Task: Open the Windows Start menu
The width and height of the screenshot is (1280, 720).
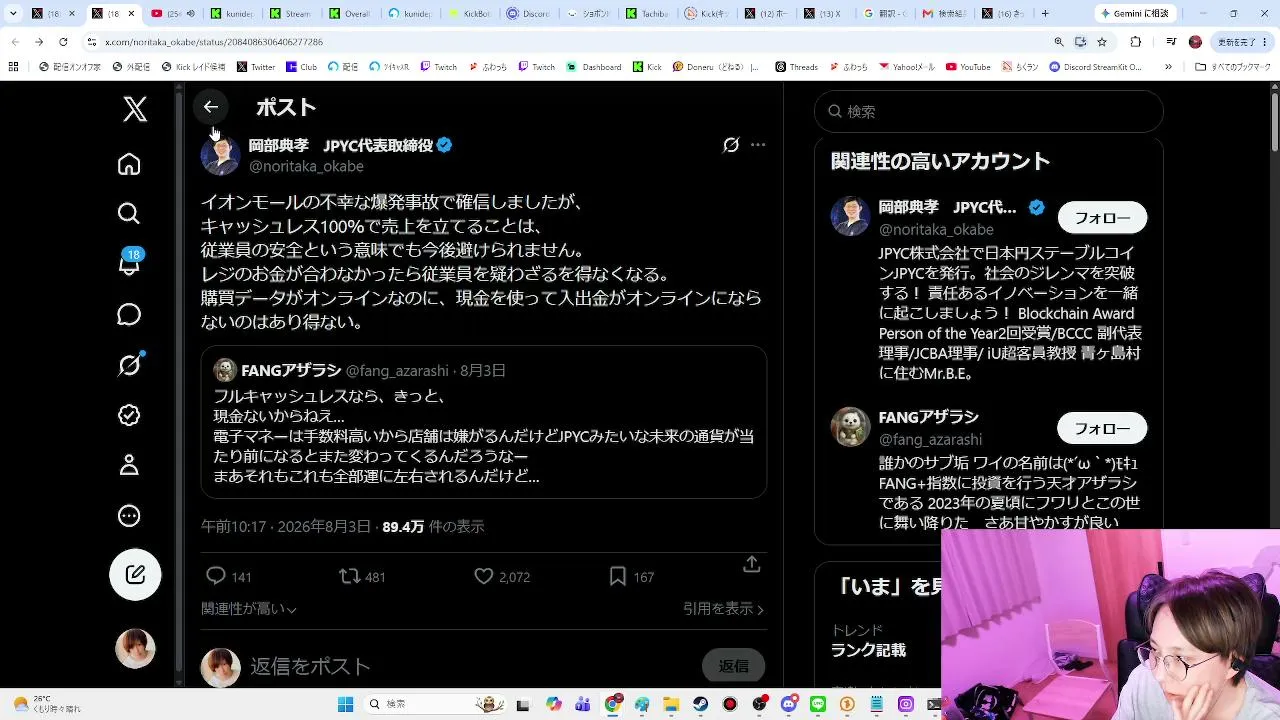Action: tap(346, 704)
